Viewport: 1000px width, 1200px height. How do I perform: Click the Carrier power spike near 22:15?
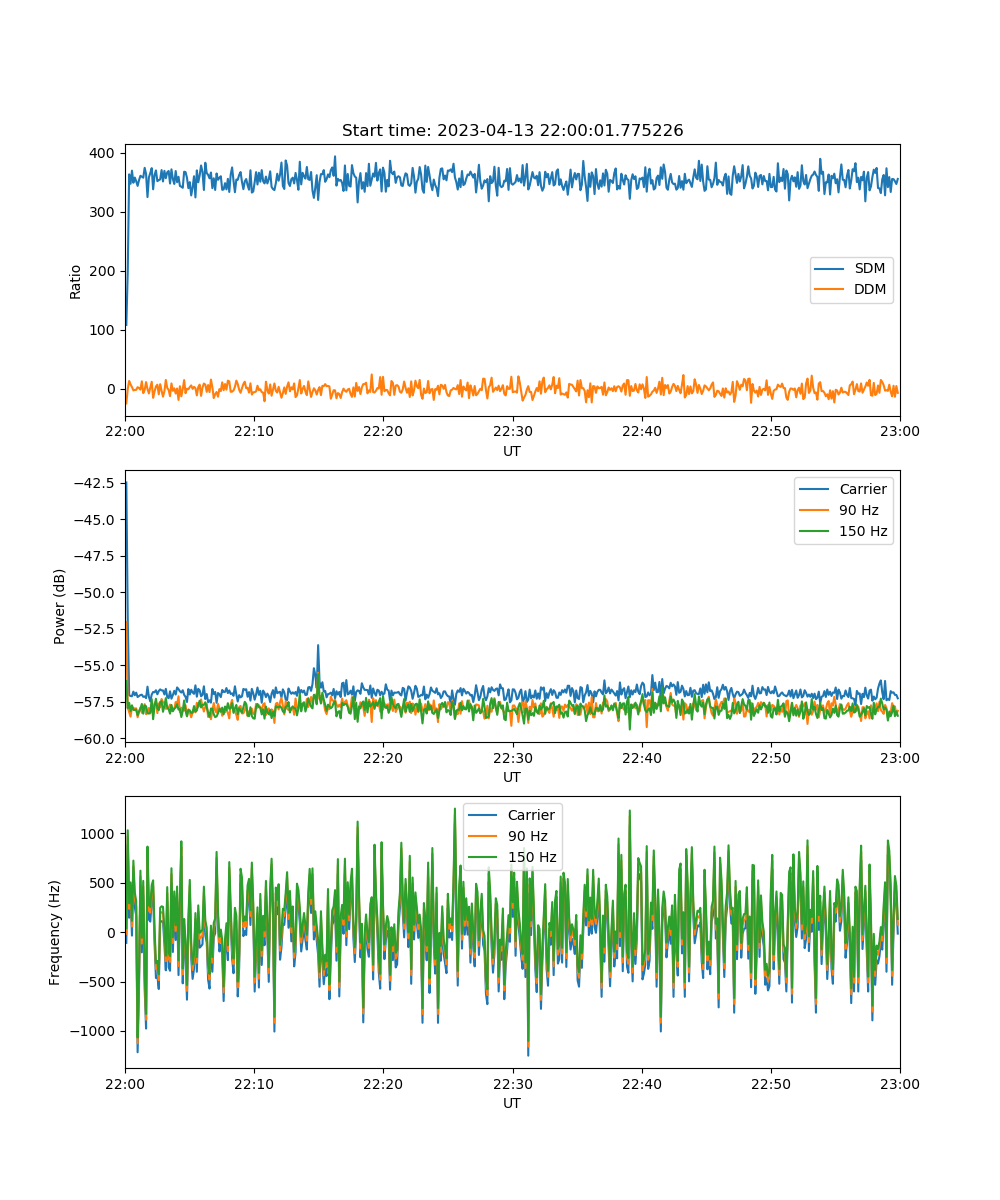pyautogui.click(x=318, y=648)
